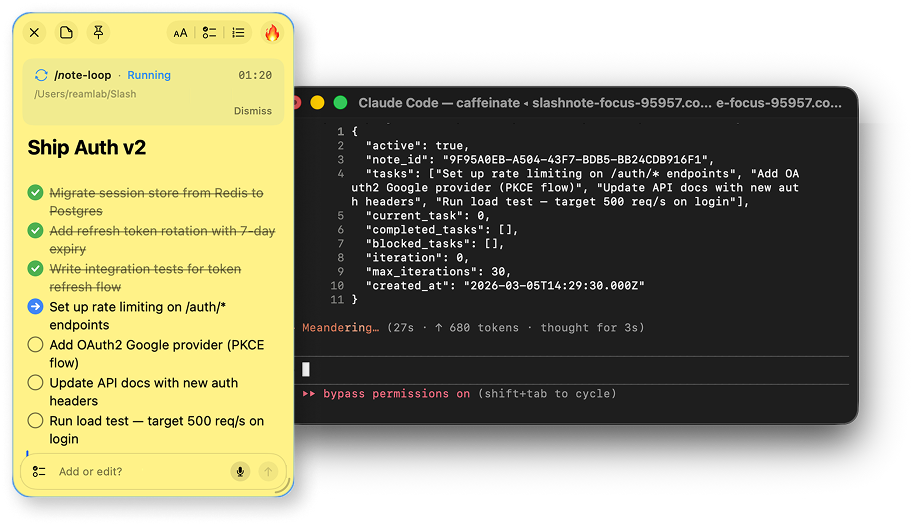
Task: Close the note with the X icon
Action: coord(34,33)
